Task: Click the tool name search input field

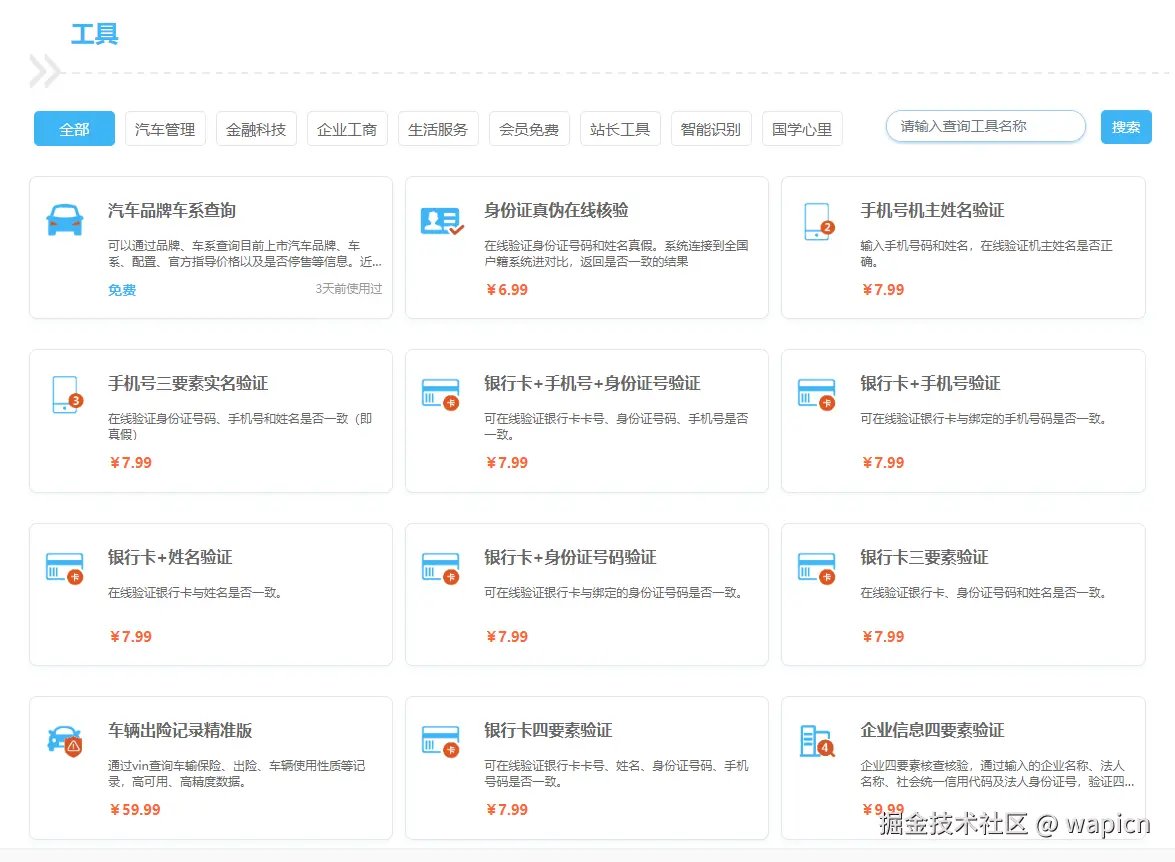Action: [985, 126]
